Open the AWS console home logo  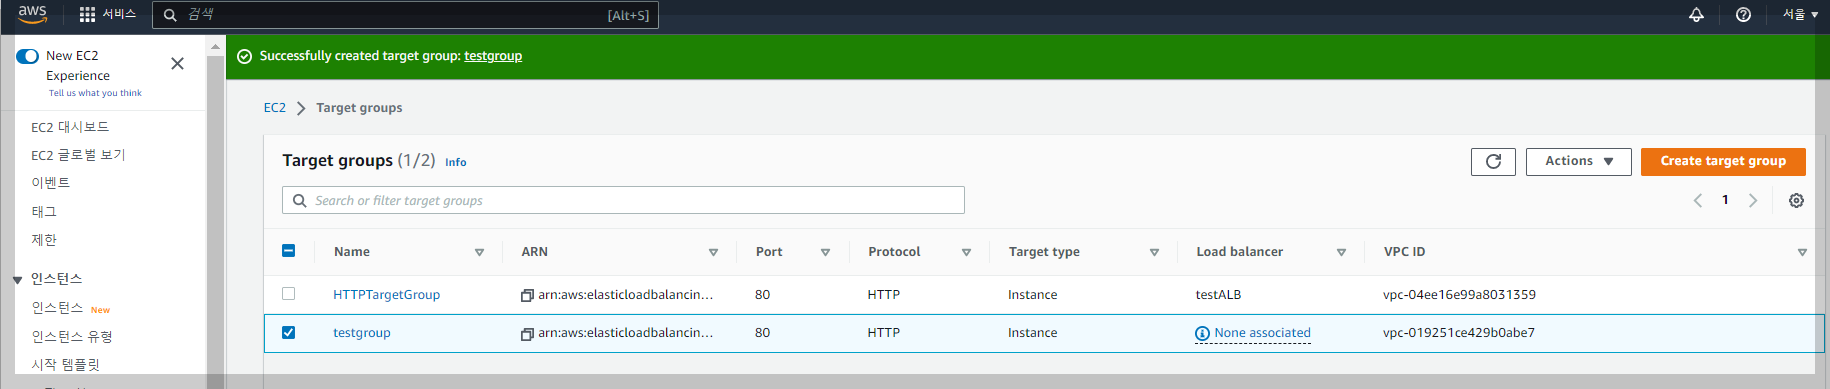coord(33,14)
